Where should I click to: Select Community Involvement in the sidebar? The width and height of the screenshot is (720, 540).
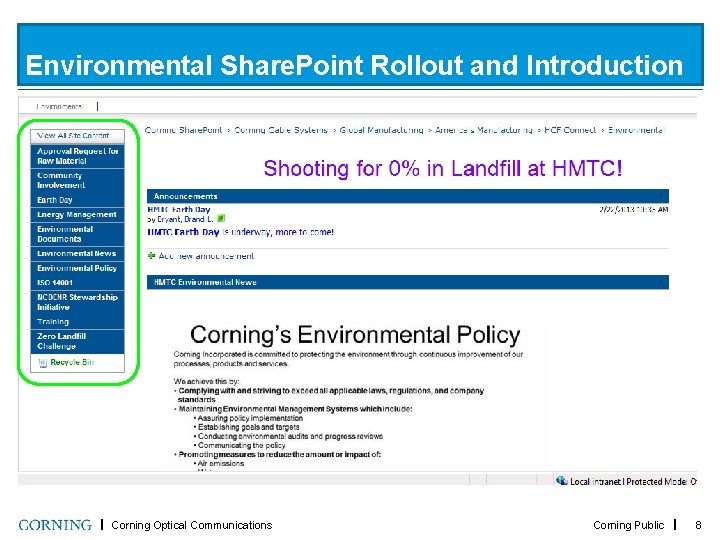click(x=77, y=180)
